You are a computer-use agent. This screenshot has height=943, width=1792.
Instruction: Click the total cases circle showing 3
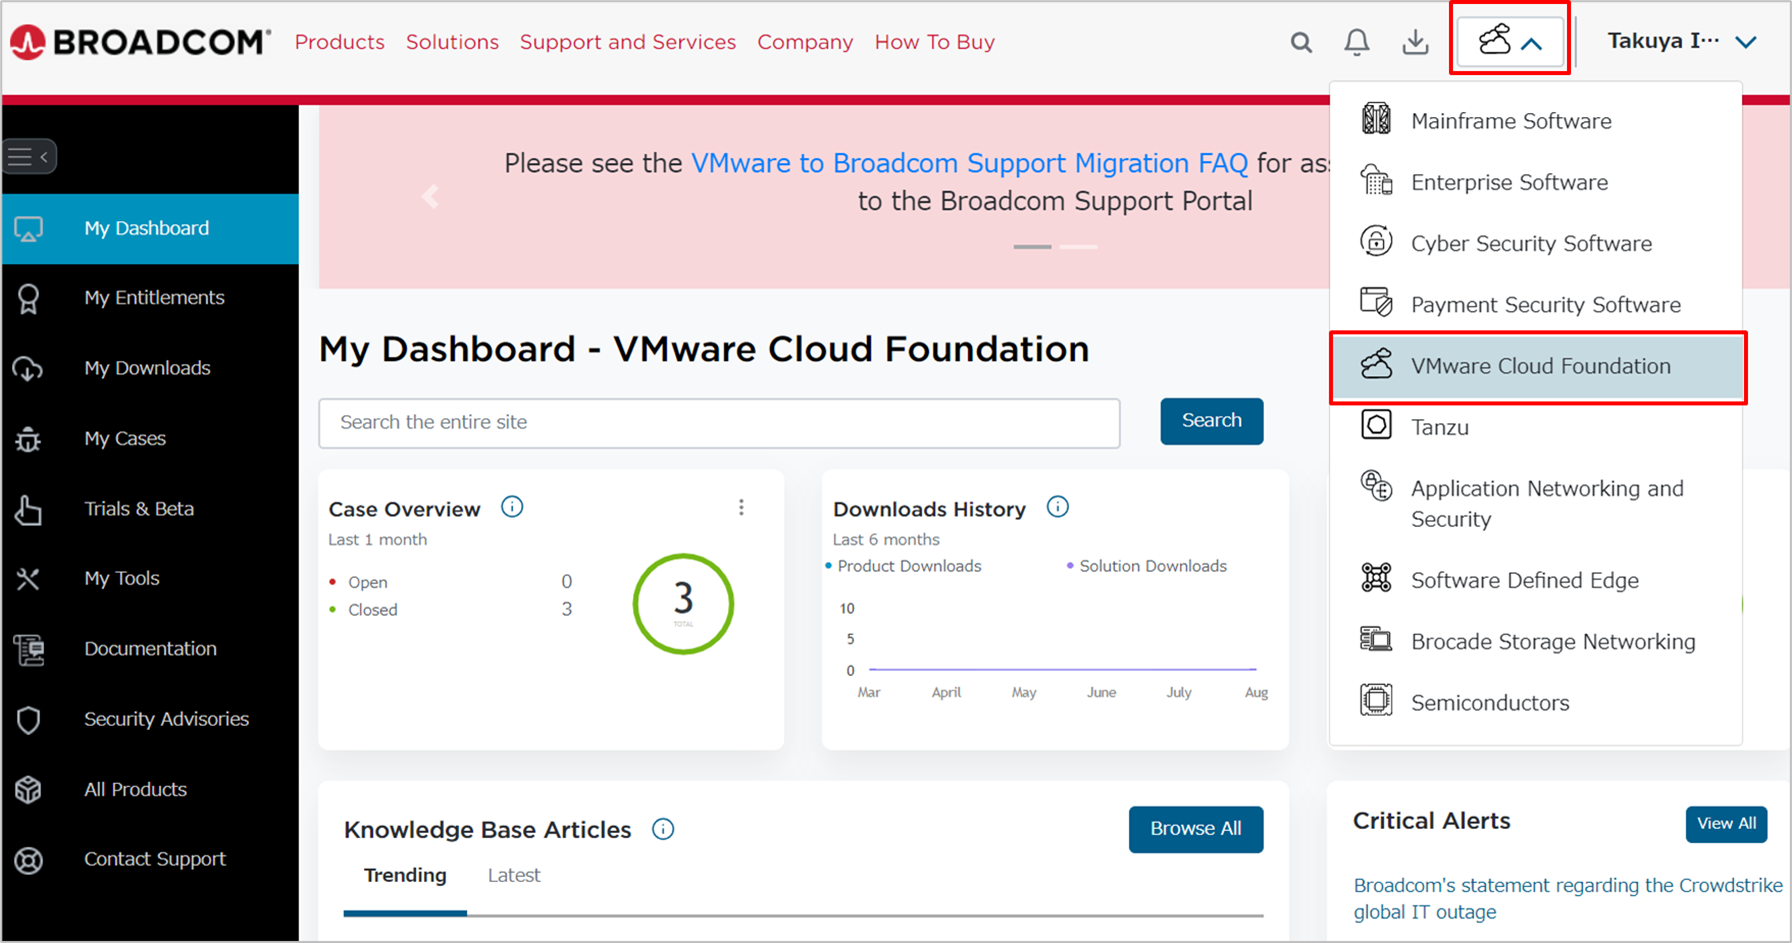pos(683,604)
